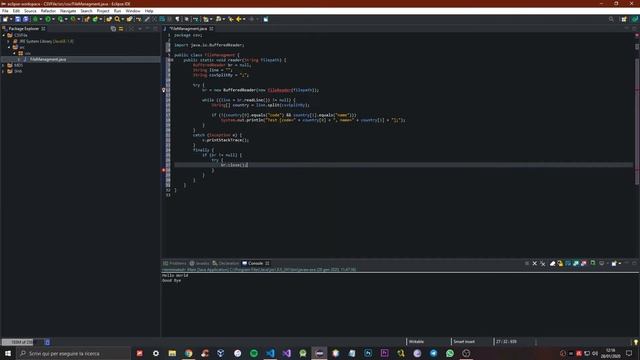The height and width of the screenshot is (360, 640).
Task: Expand the SNA project node
Action: click(4, 71)
